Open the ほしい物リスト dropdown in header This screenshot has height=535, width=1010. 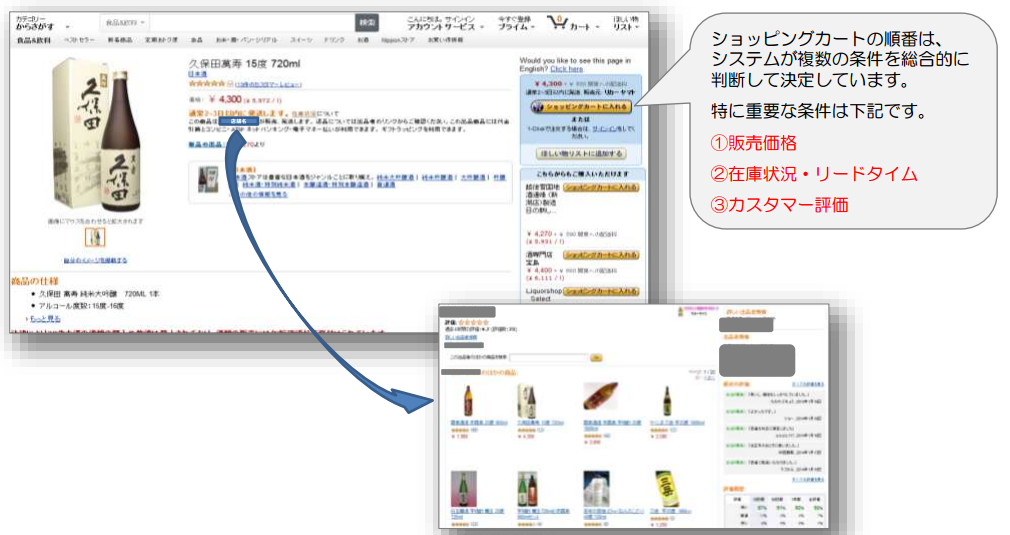coord(625,23)
